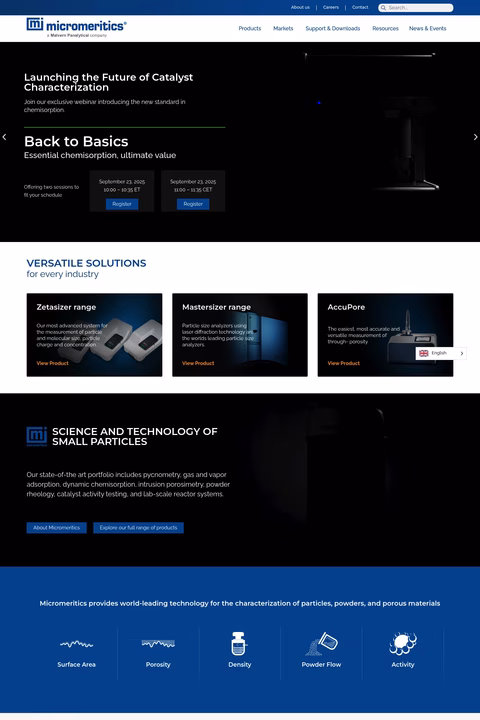
Task: Click the About Micromeritics button
Action: [56, 528]
